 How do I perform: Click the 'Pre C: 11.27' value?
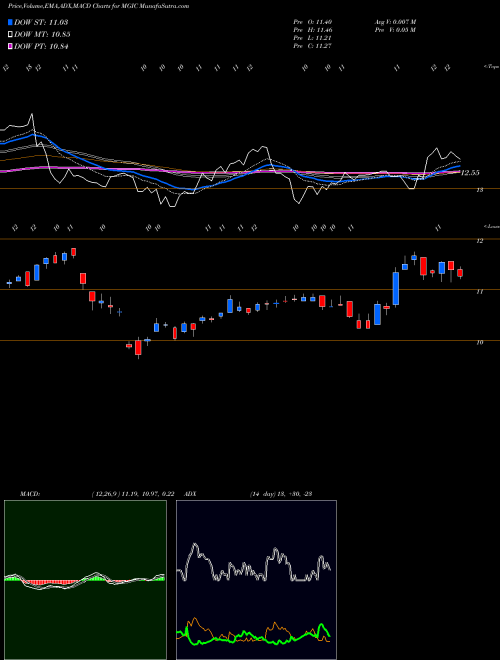pyautogui.click(x=313, y=46)
